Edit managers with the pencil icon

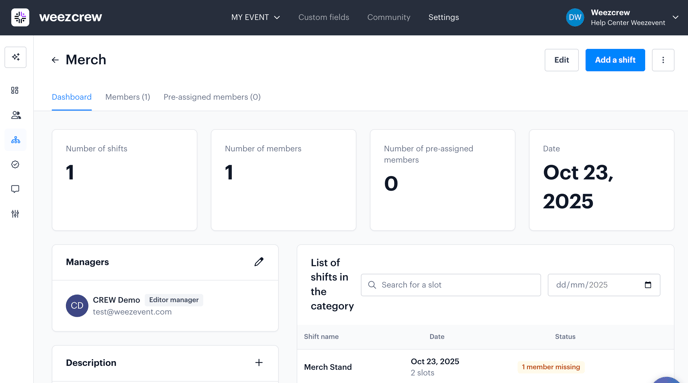[259, 262]
